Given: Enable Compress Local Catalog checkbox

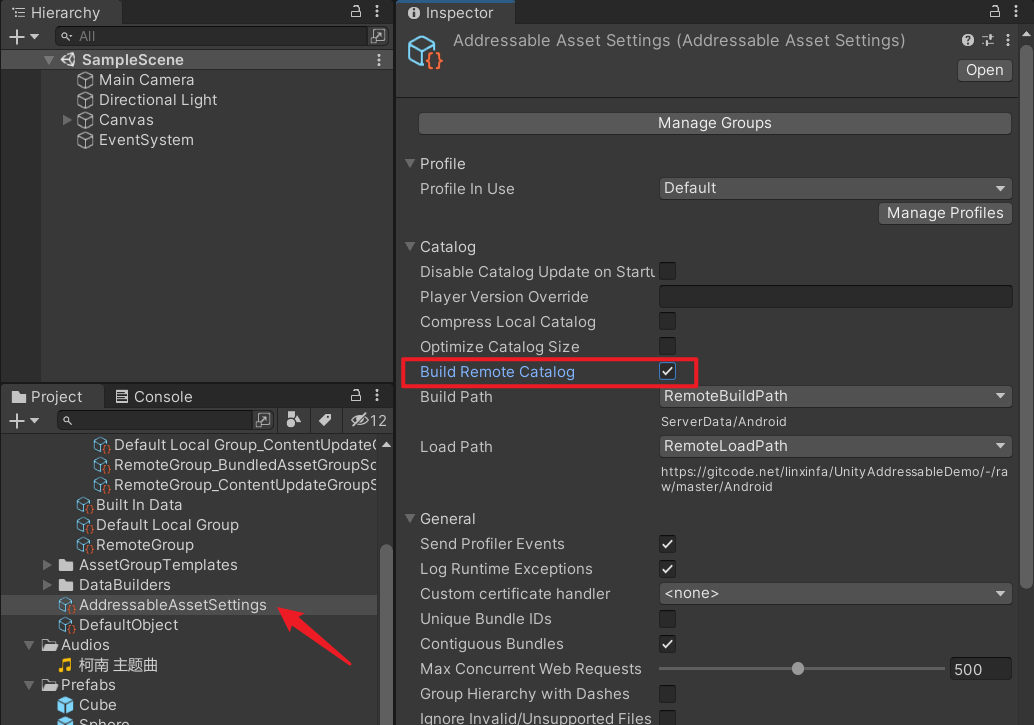Looking at the screenshot, I should click(667, 322).
